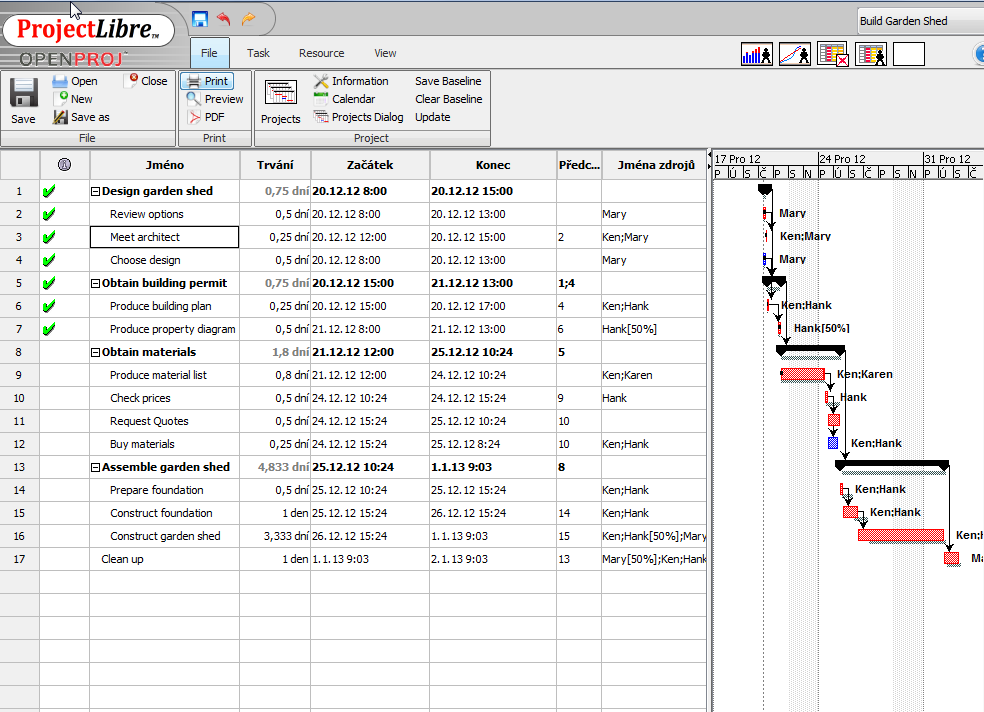
Task: Click duration cell 3,333 dní
Action: click(275, 536)
